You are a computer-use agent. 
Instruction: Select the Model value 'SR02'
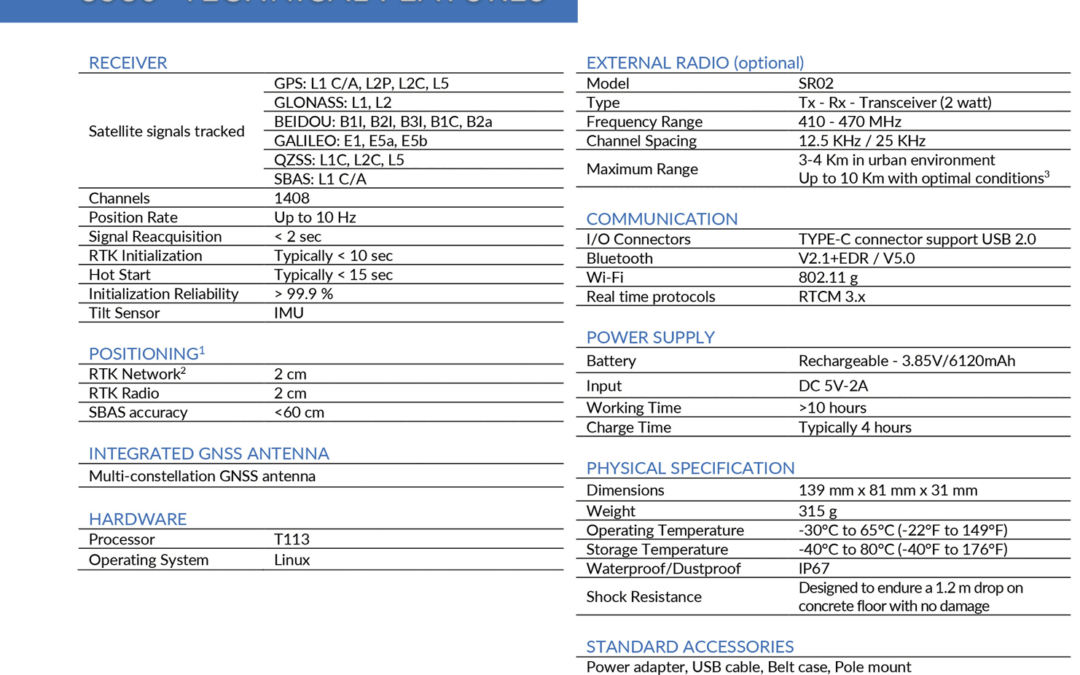coord(816,83)
